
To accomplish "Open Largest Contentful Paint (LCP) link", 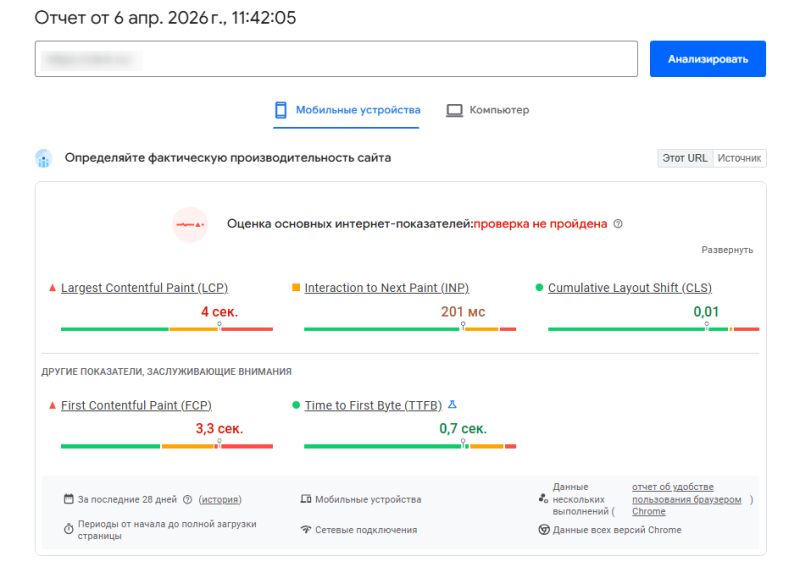I will tap(144, 288).
